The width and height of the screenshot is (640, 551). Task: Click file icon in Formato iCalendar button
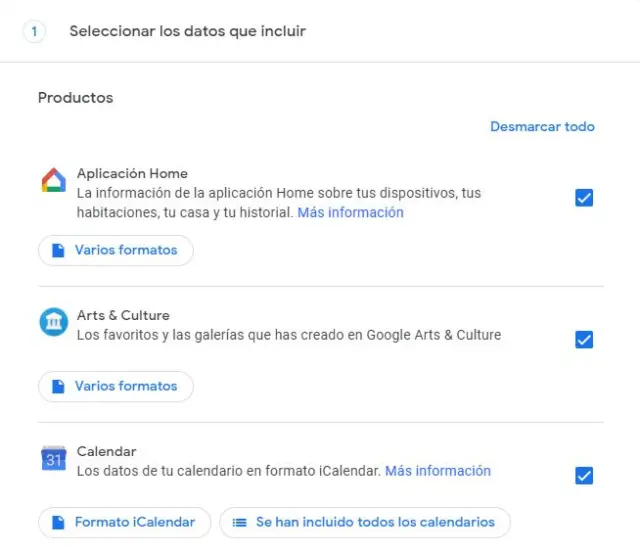click(58, 522)
